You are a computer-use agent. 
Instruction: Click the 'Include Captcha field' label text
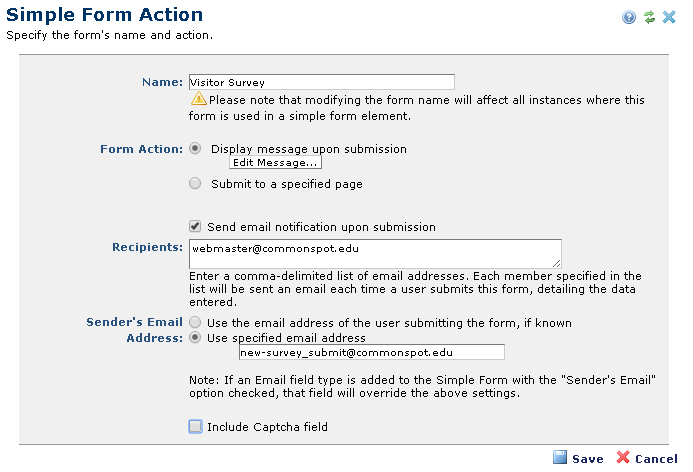click(267, 427)
